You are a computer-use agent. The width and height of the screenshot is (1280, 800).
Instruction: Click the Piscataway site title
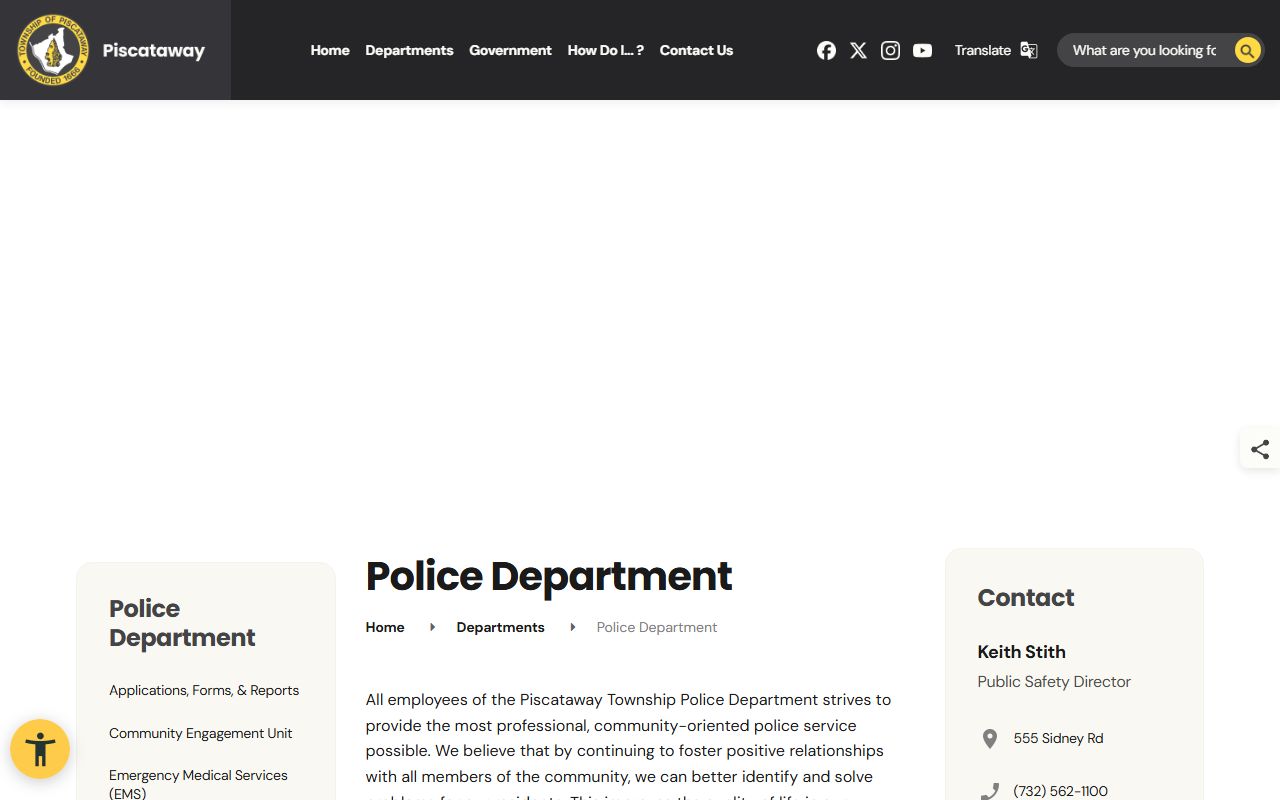coord(153,50)
